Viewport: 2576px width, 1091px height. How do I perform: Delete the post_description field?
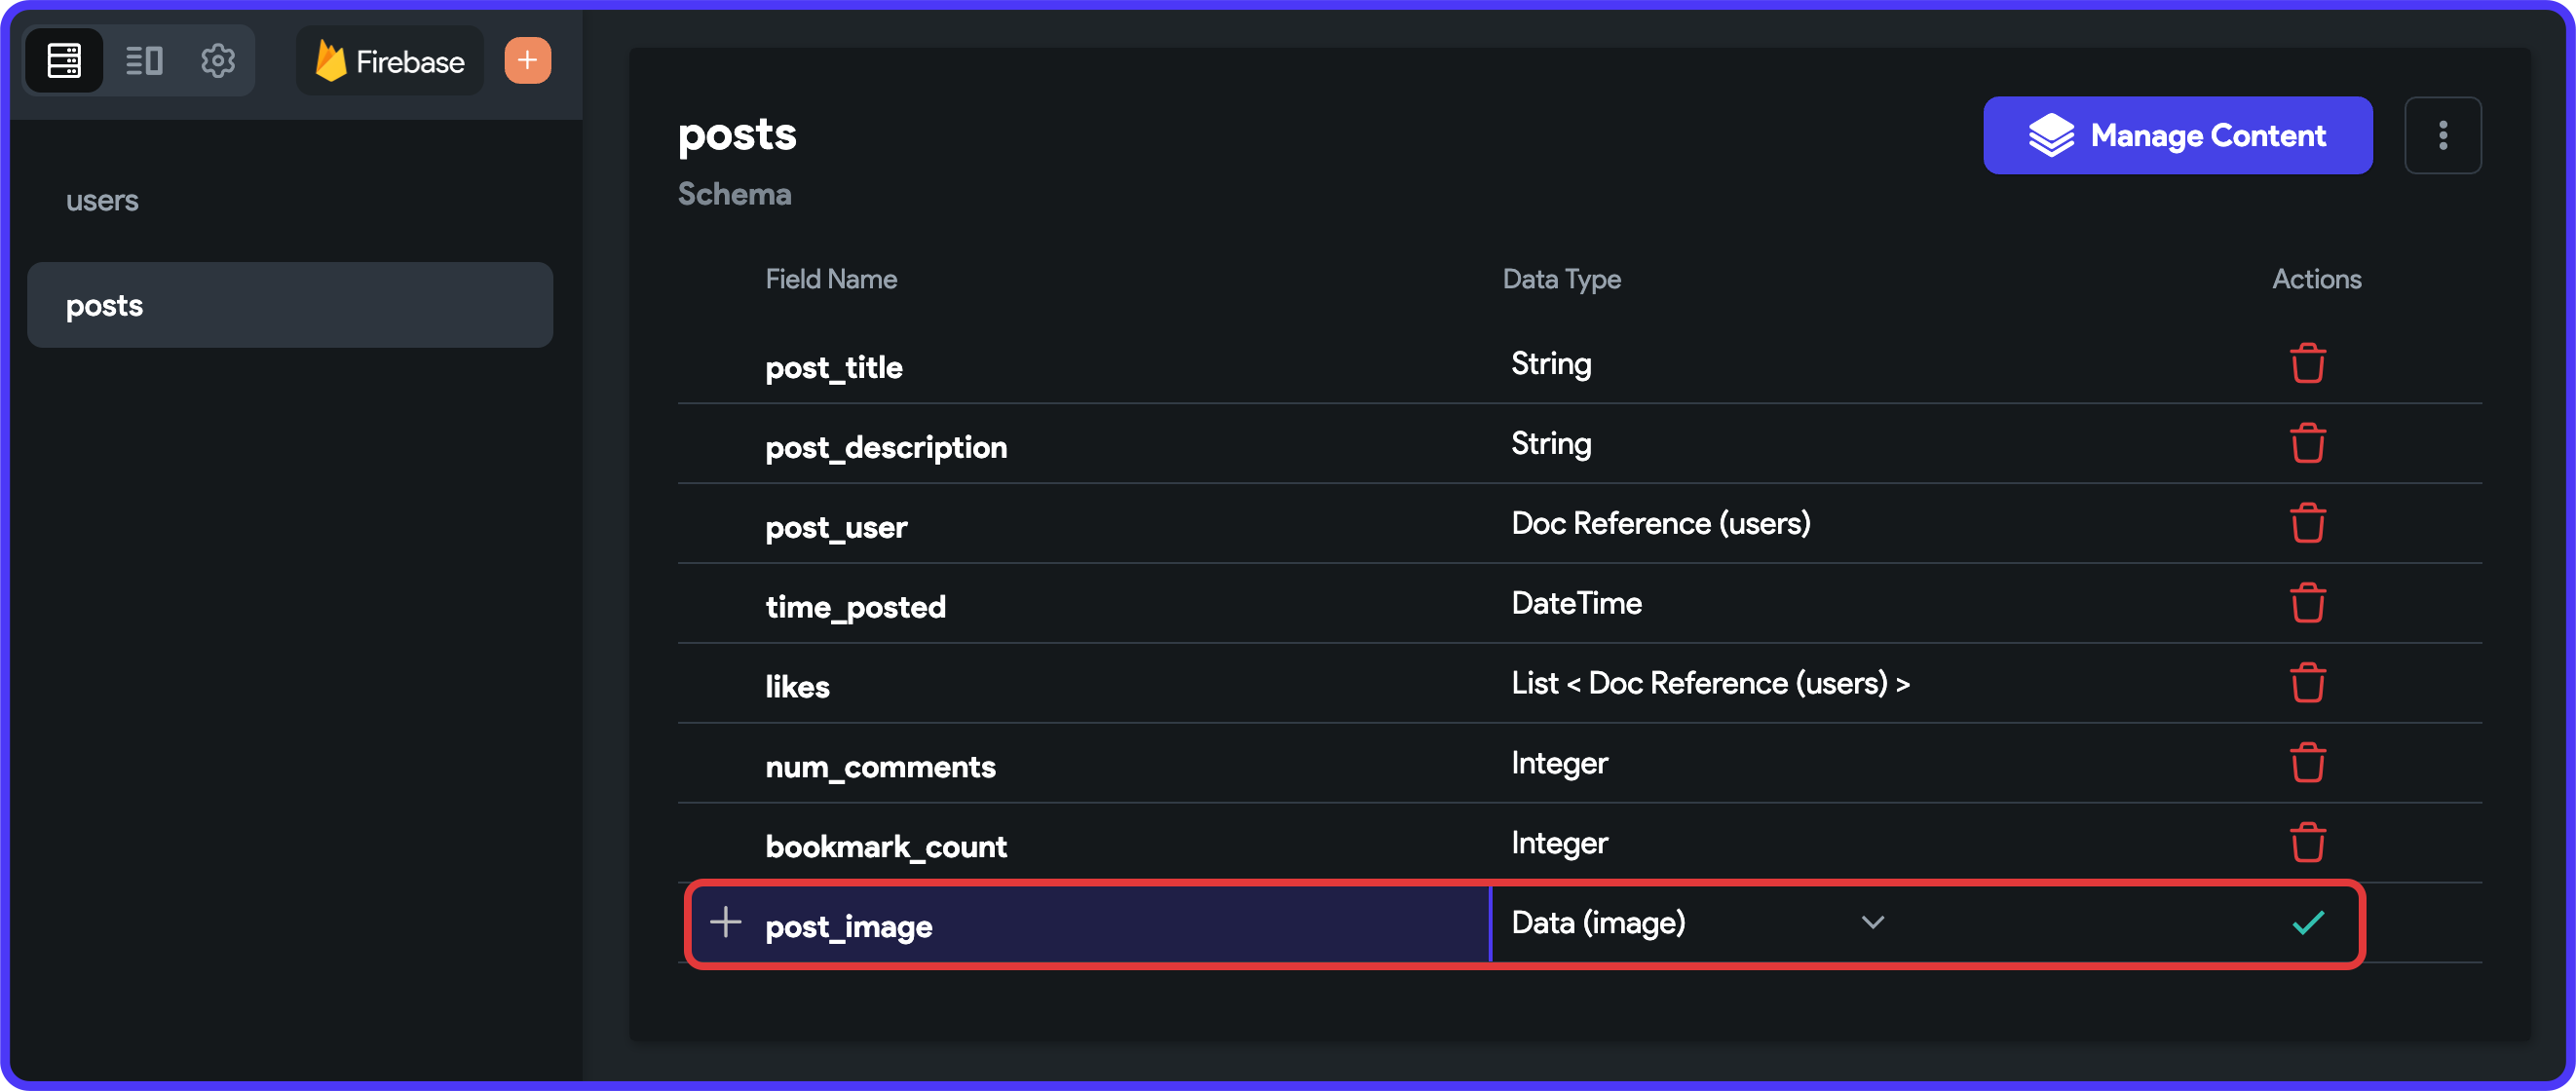[2307, 443]
